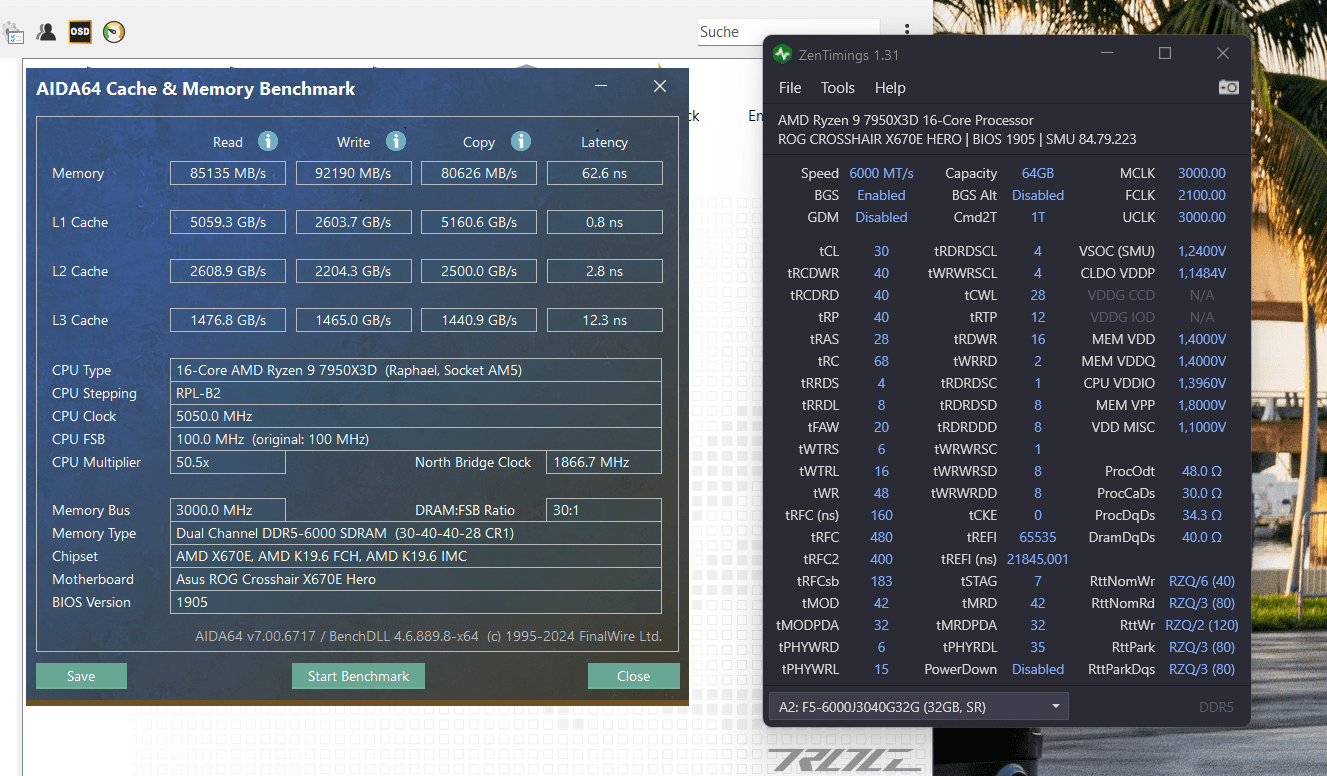Open the Tools menu in ZenTimings

(838, 88)
